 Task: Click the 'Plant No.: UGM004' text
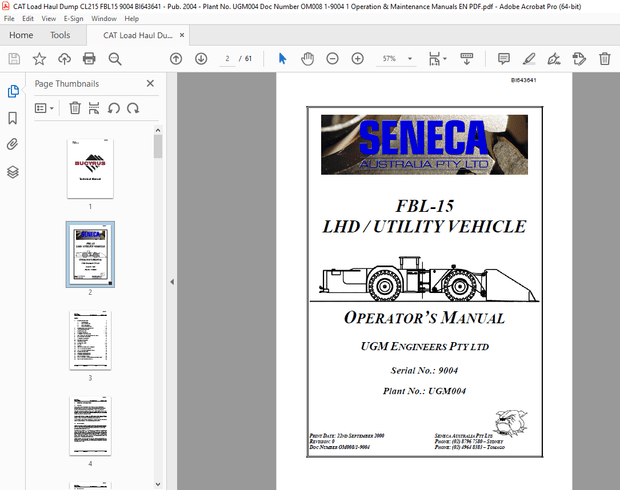coord(424,391)
